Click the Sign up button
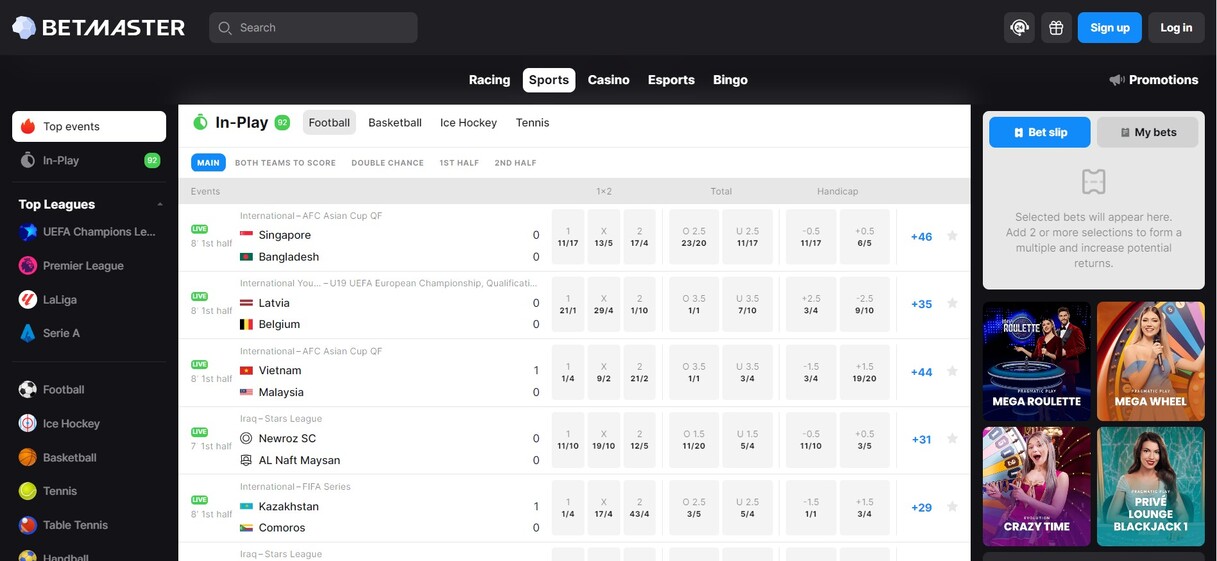This screenshot has height=561, width=1217. [x=1109, y=28]
